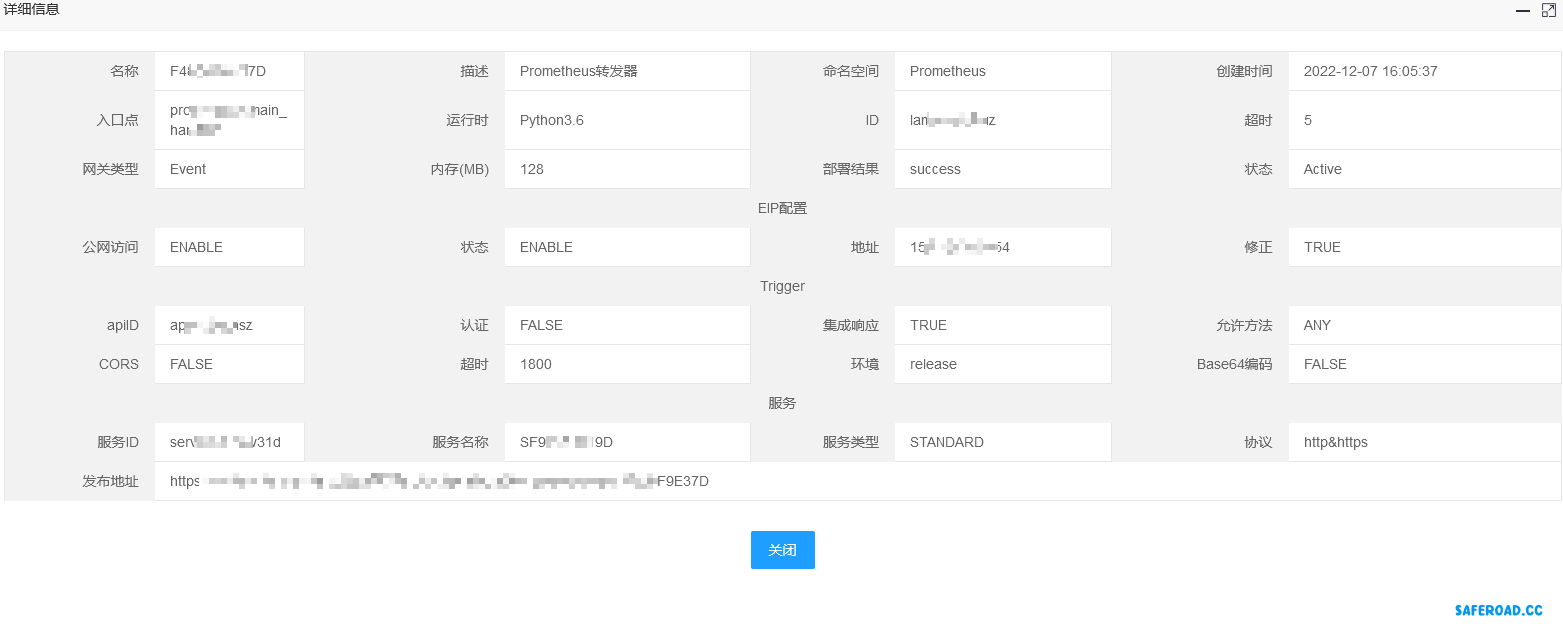Select the 环境 value release
This screenshot has width=1563, height=638.
pyautogui.click(x=933, y=364)
